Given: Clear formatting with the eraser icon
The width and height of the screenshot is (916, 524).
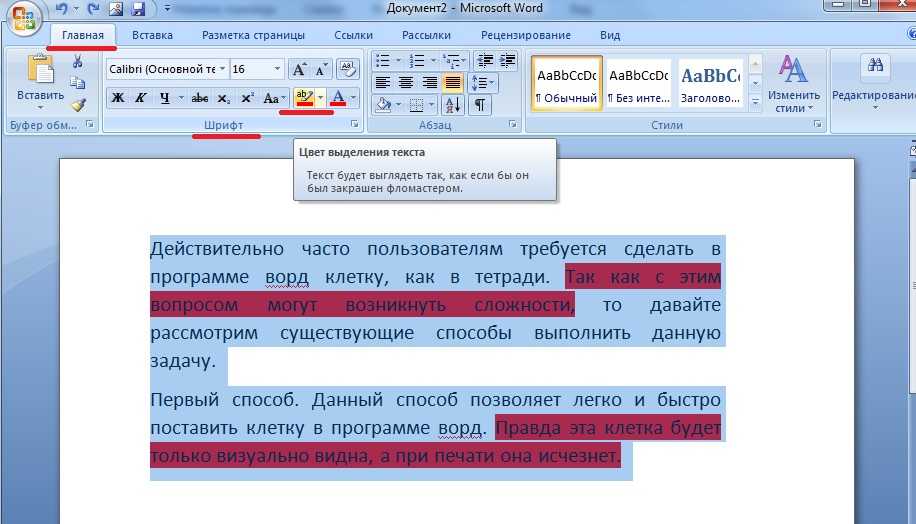Looking at the screenshot, I should point(348,70).
